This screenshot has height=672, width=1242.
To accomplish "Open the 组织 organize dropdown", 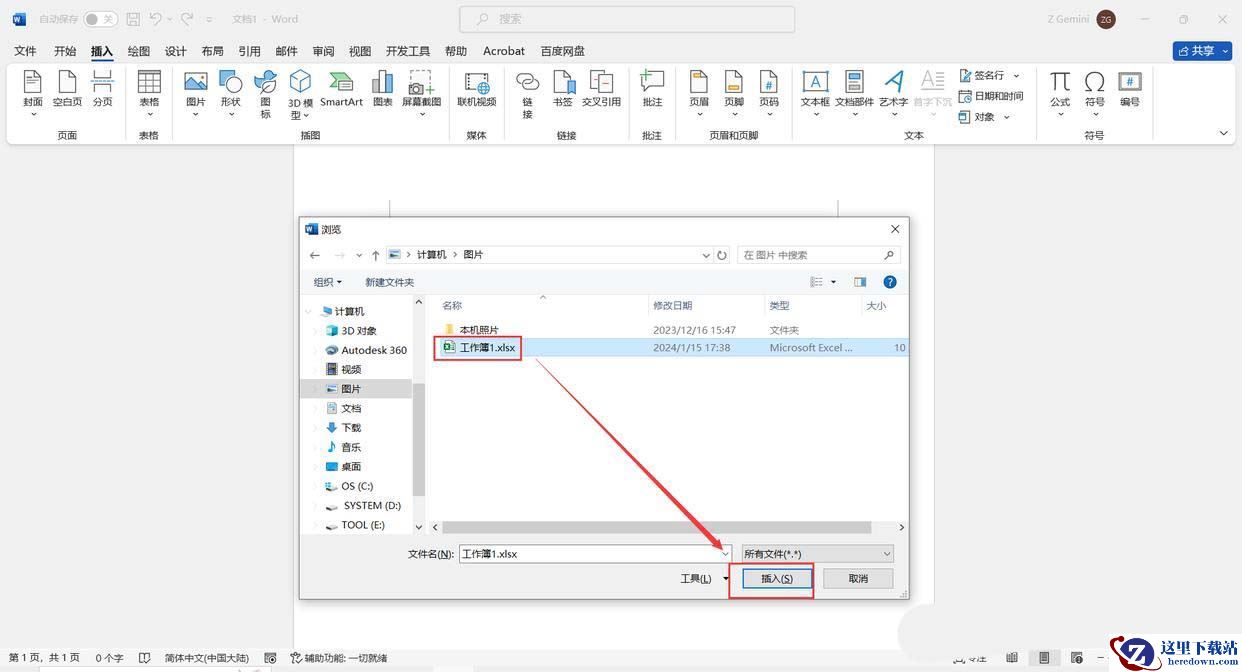I will (x=328, y=282).
